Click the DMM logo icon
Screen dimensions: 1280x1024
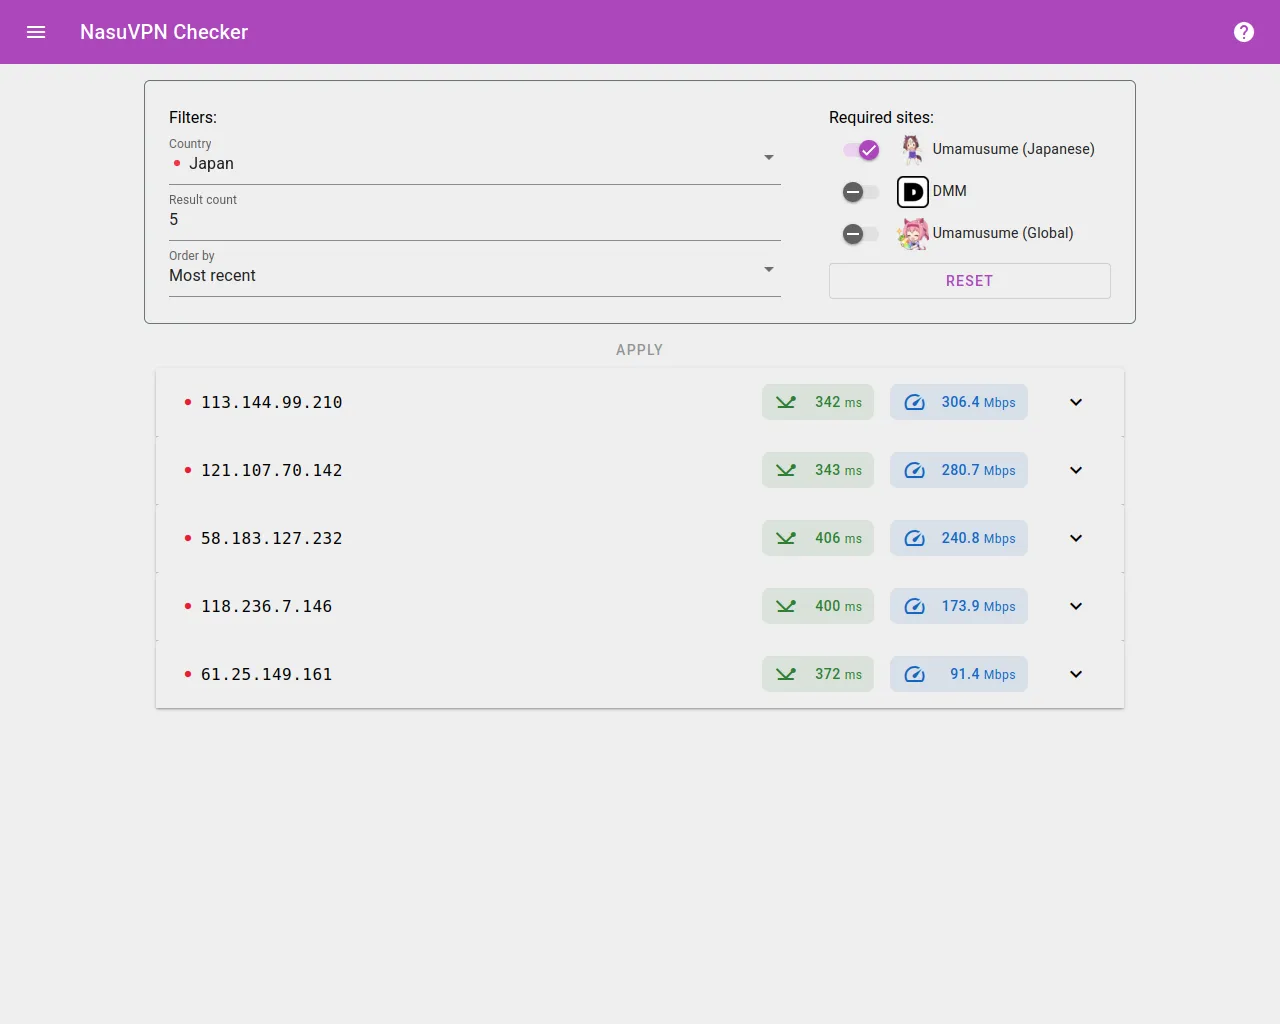(x=912, y=191)
